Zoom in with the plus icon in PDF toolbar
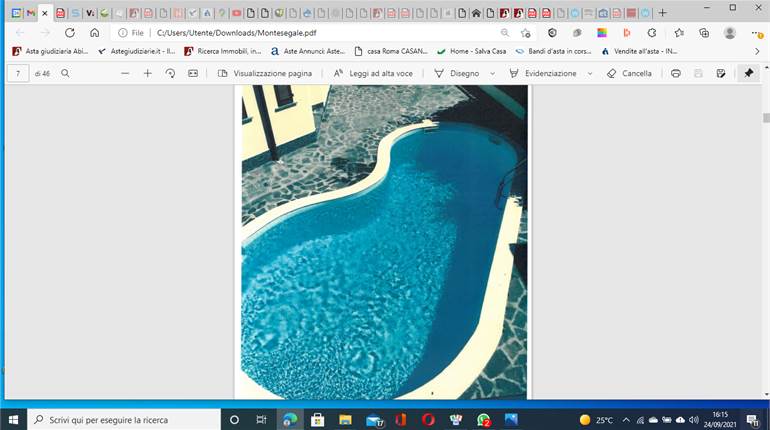Image resolution: width=770 pixels, height=430 pixels. click(147, 73)
